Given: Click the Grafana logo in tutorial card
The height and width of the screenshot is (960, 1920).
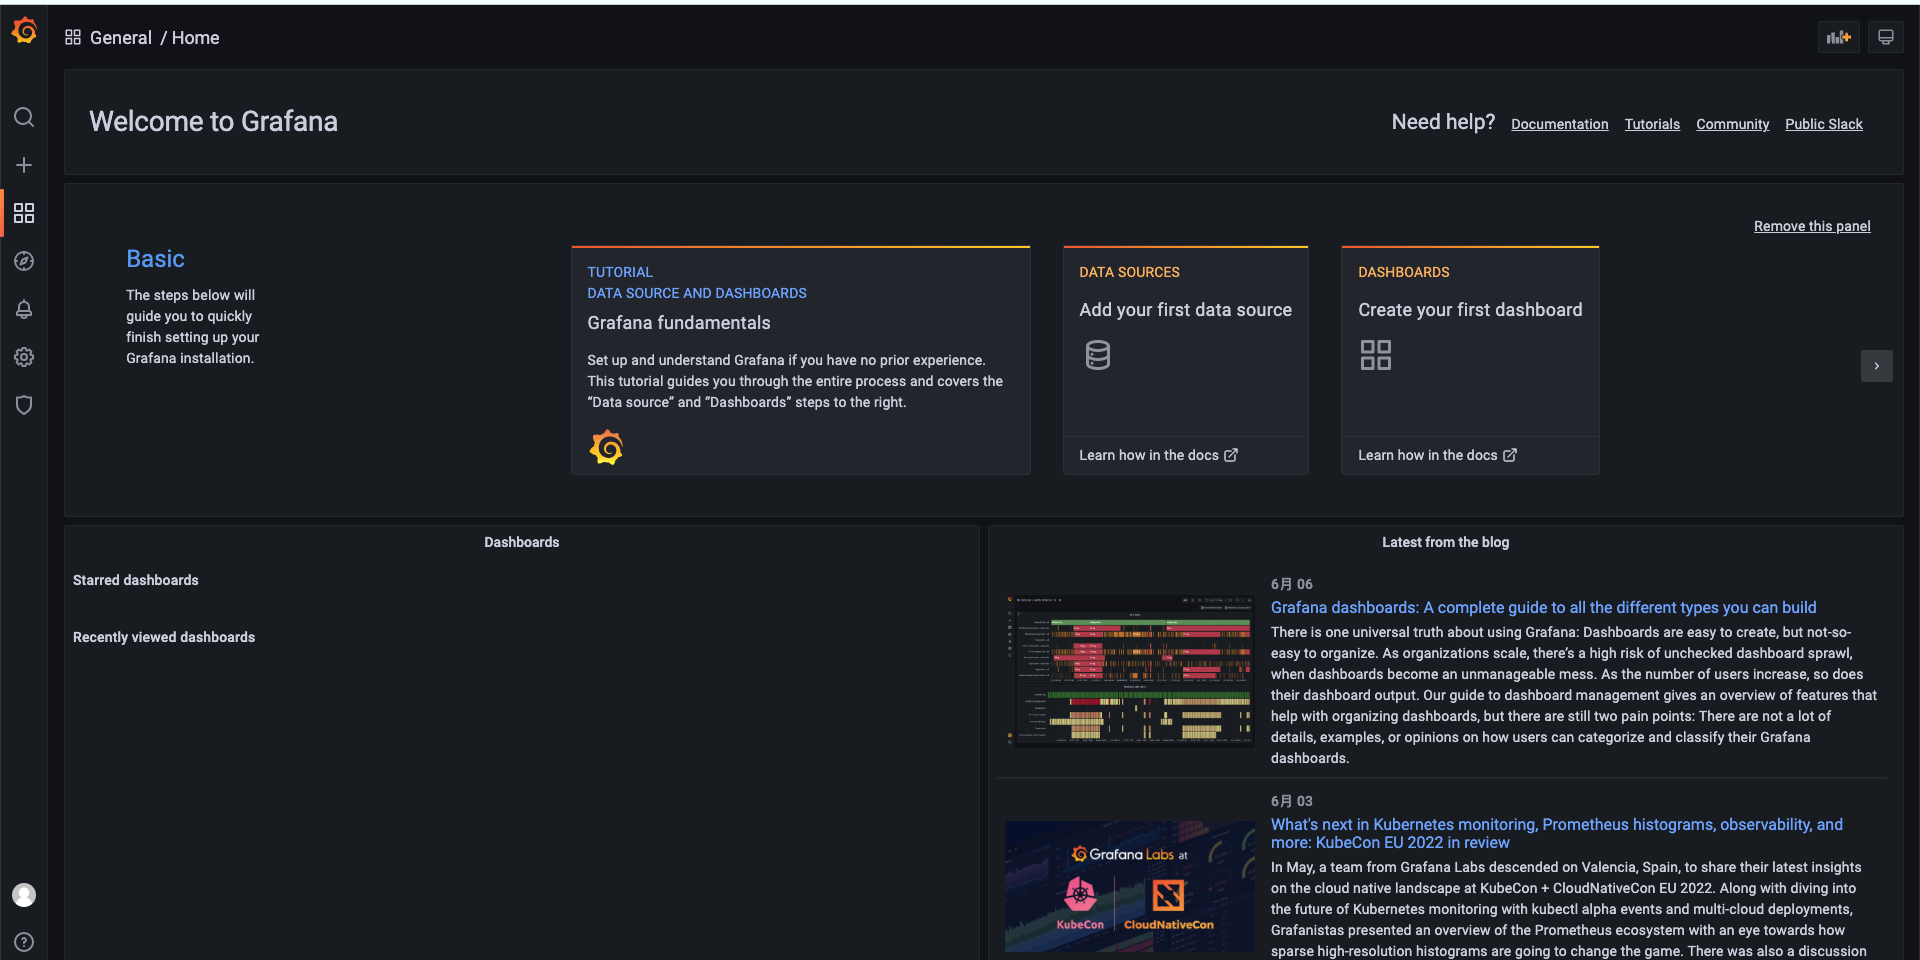Looking at the screenshot, I should 606,448.
